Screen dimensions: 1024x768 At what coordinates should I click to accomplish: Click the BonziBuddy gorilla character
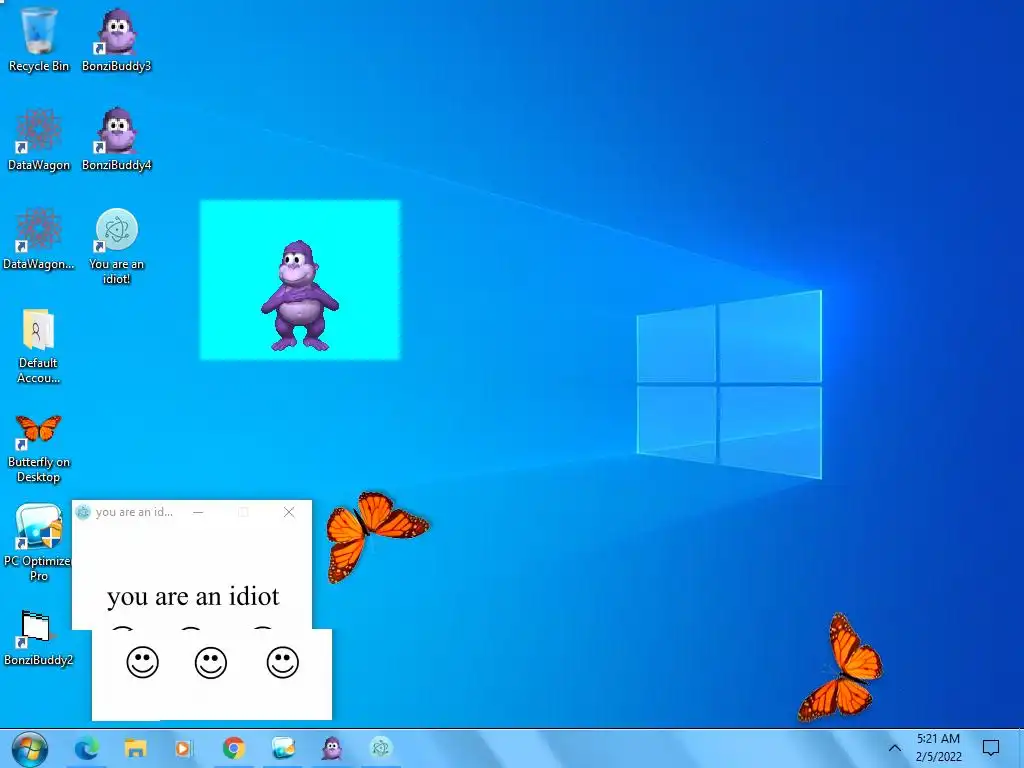pos(300,296)
